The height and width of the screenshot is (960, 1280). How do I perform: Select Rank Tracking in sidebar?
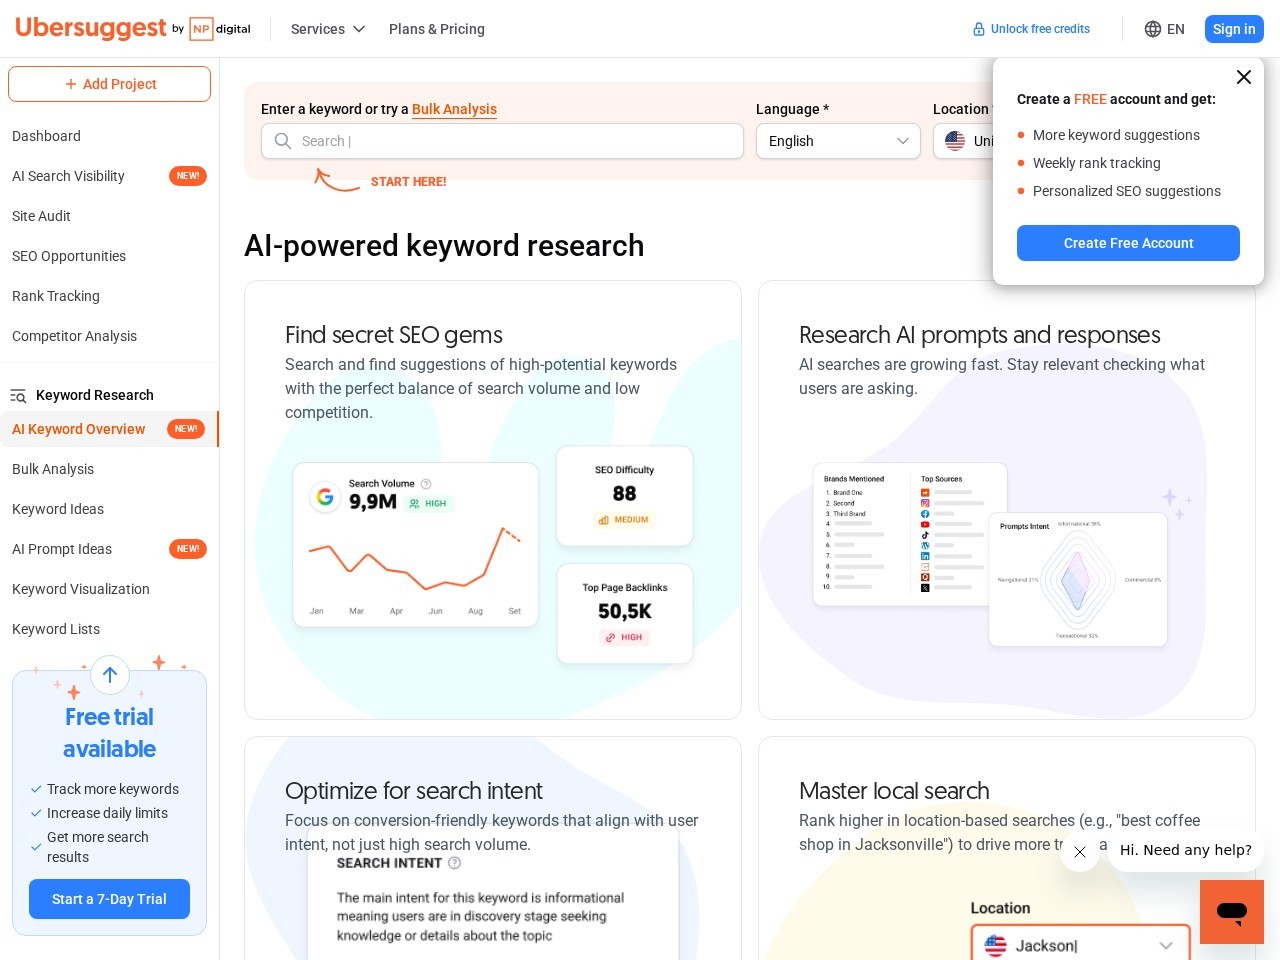pos(56,296)
